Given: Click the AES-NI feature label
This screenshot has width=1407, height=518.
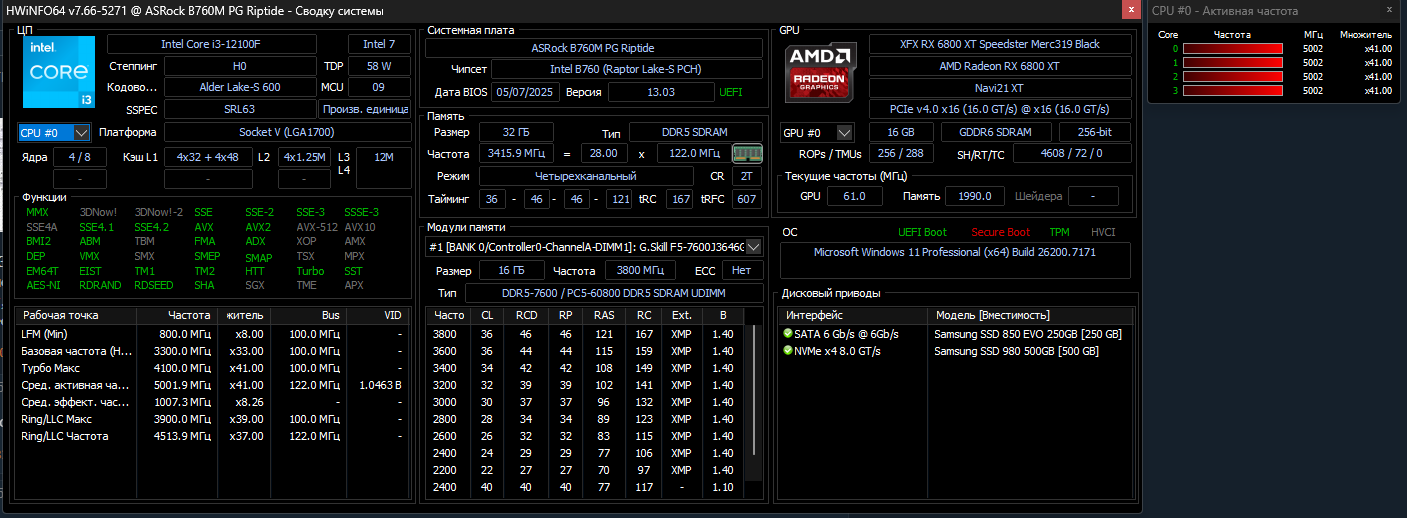Looking at the screenshot, I should pyautogui.click(x=43, y=285).
